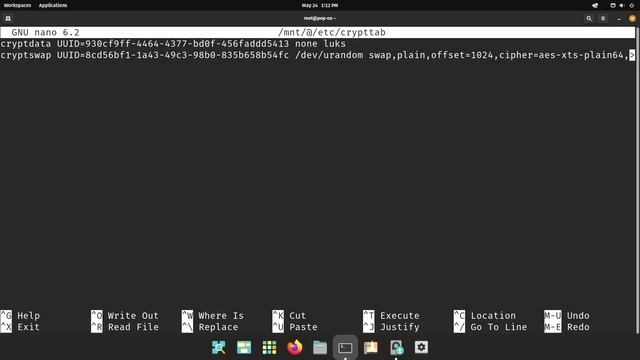Click the UUID=8cd56bf1 value on line two
The width and height of the screenshot is (640, 360).
pos(173,55)
